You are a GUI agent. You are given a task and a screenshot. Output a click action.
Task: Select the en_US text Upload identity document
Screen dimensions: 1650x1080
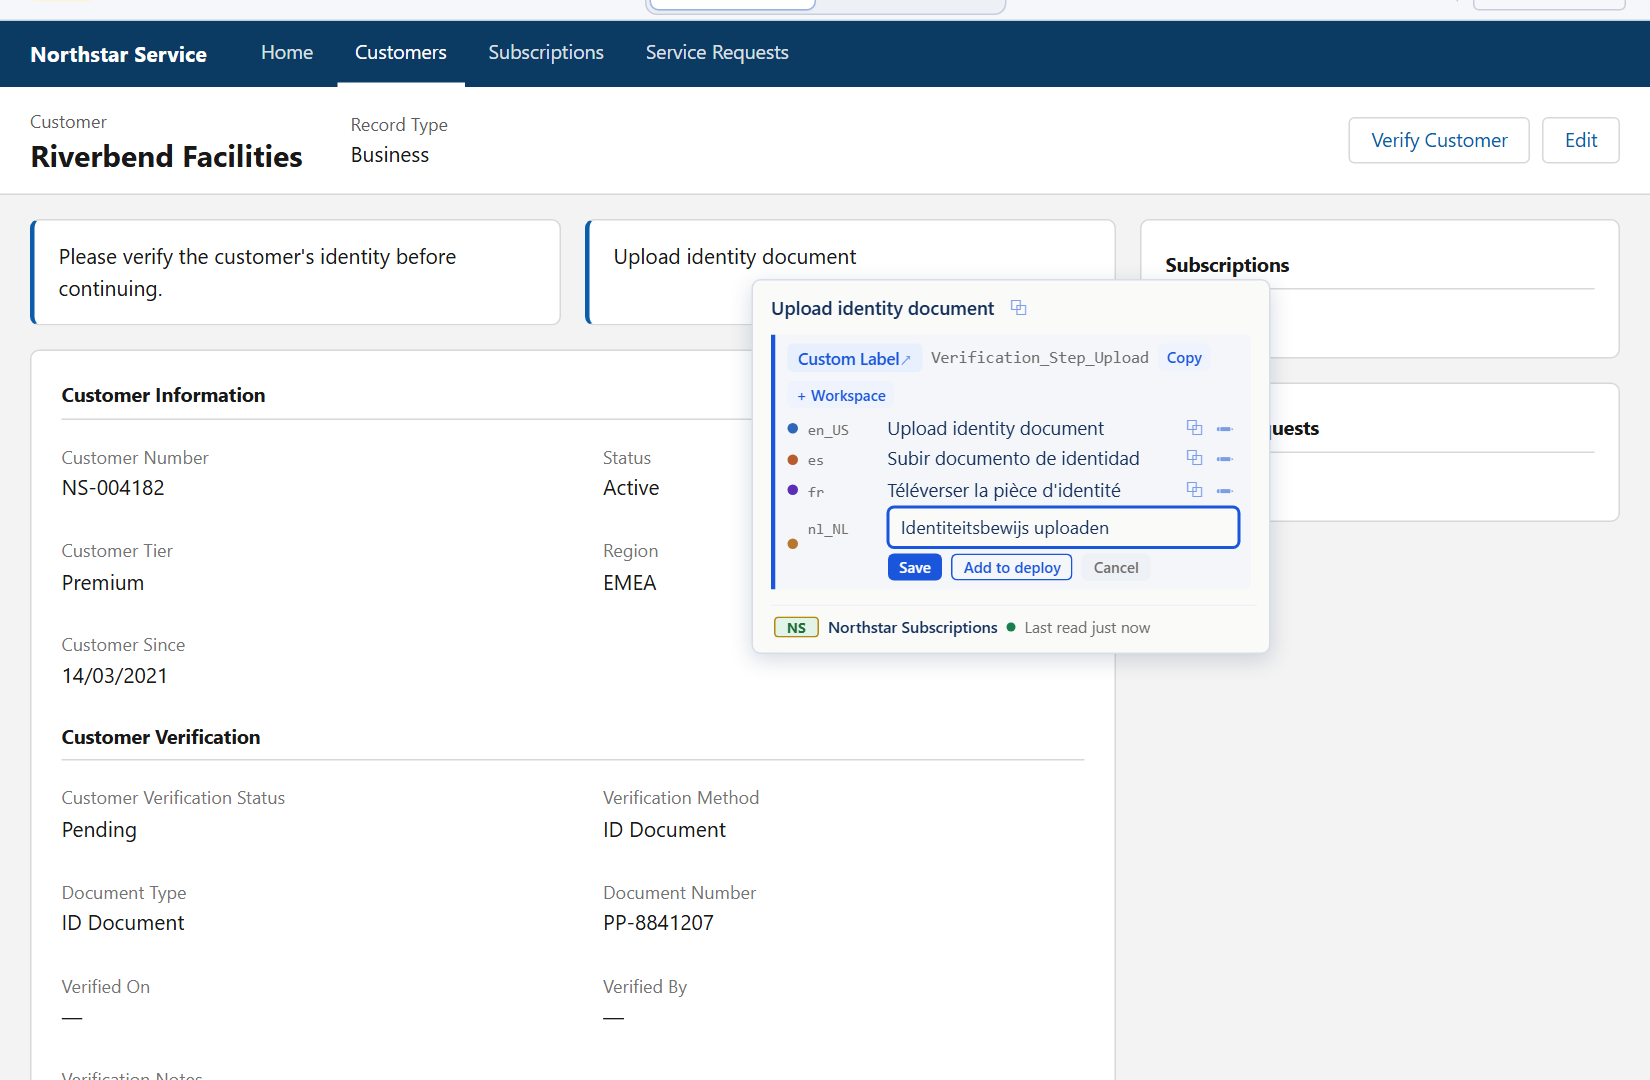point(995,428)
